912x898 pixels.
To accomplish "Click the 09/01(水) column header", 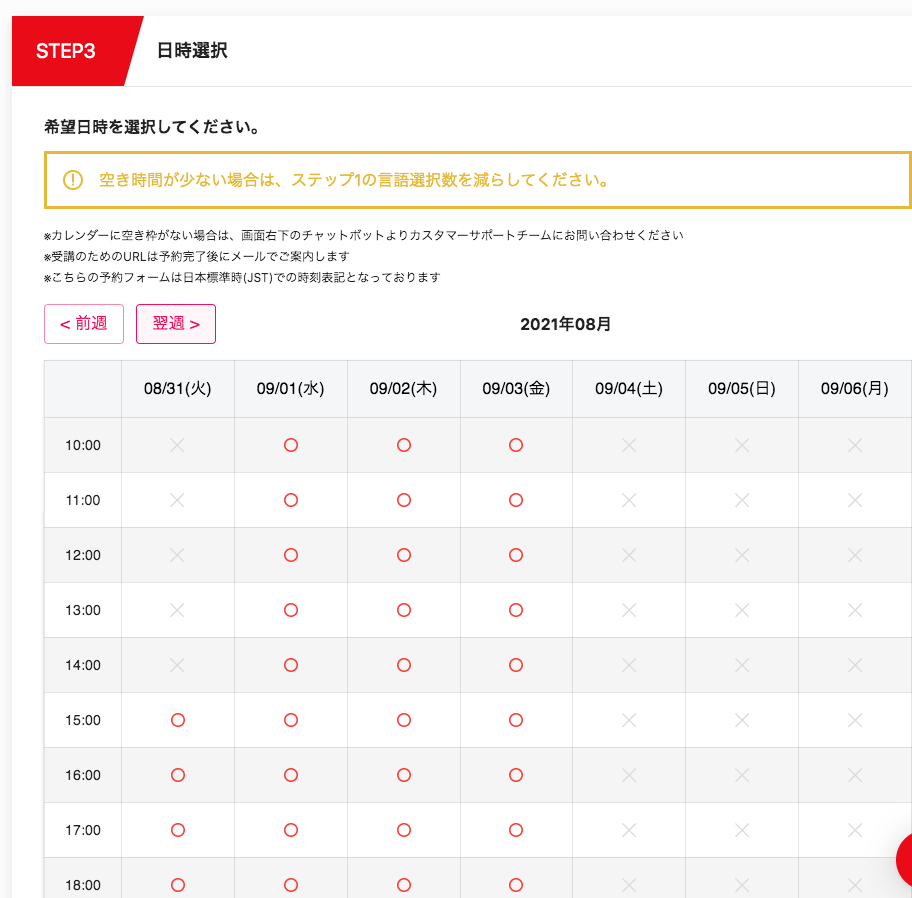I will (291, 389).
